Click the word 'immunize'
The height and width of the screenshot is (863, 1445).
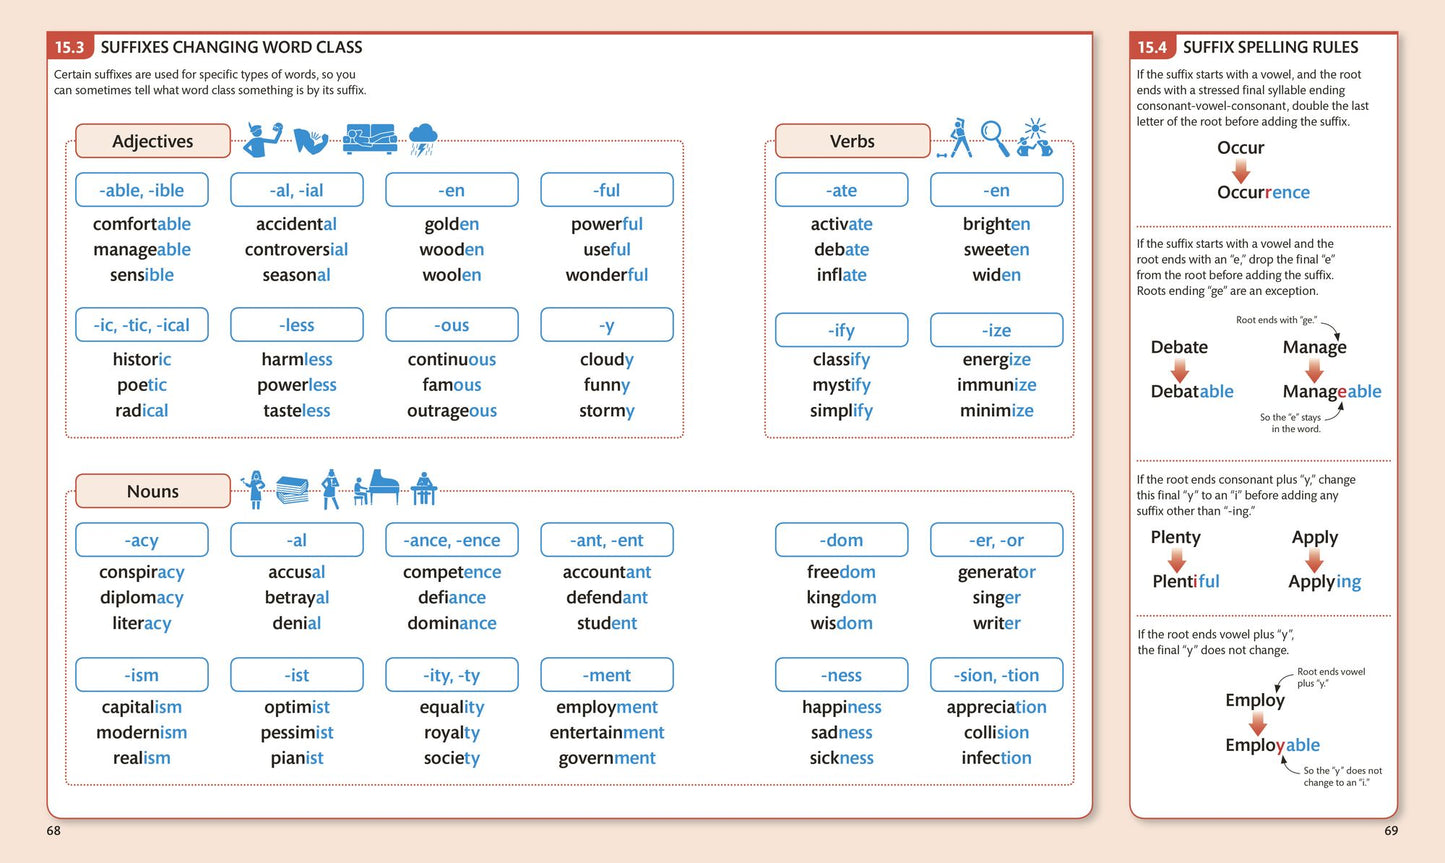(x=997, y=385)
